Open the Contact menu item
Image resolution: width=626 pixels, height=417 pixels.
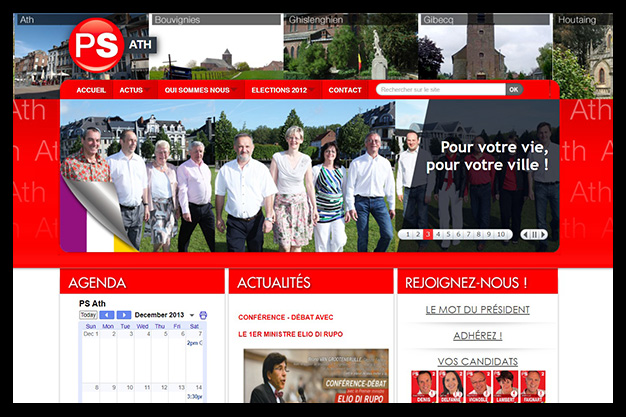345,90
